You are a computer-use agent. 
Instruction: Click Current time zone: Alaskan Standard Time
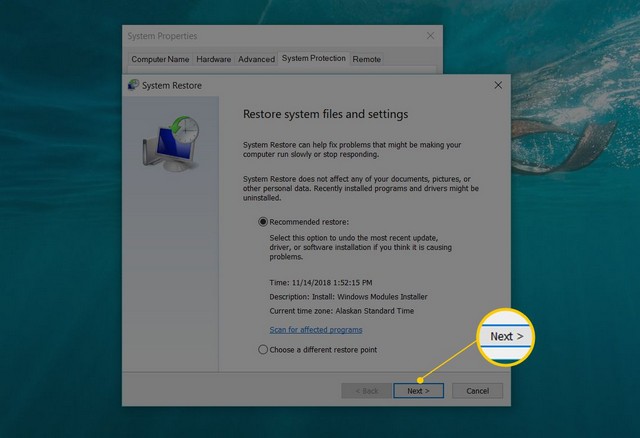click(x=342, y=311)
